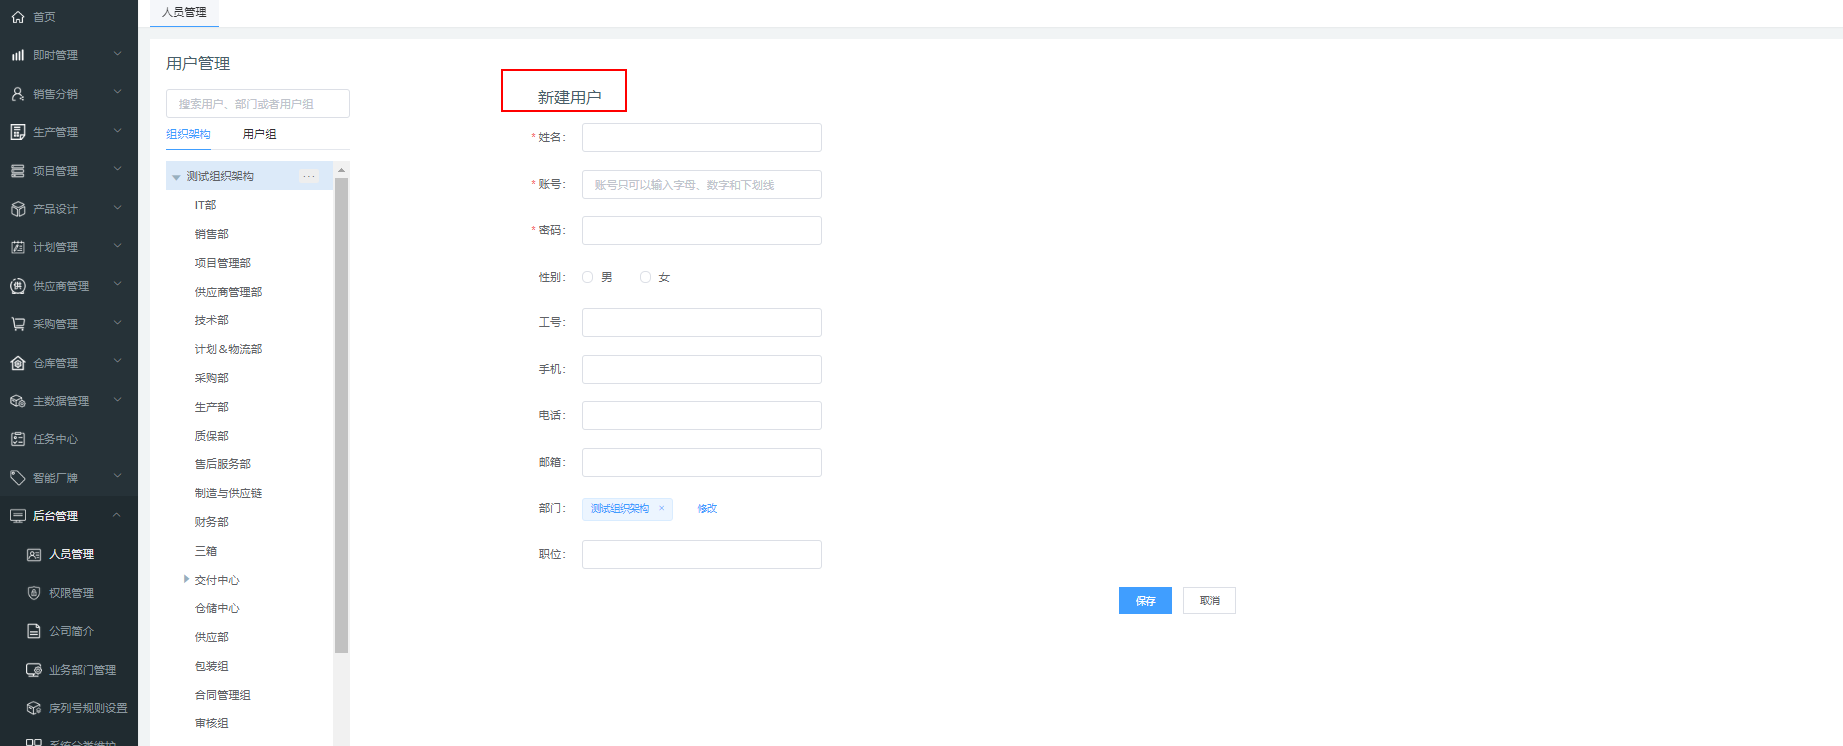
Task: Click the 仓库管理 warehouse icon
Action: point(17,363)
